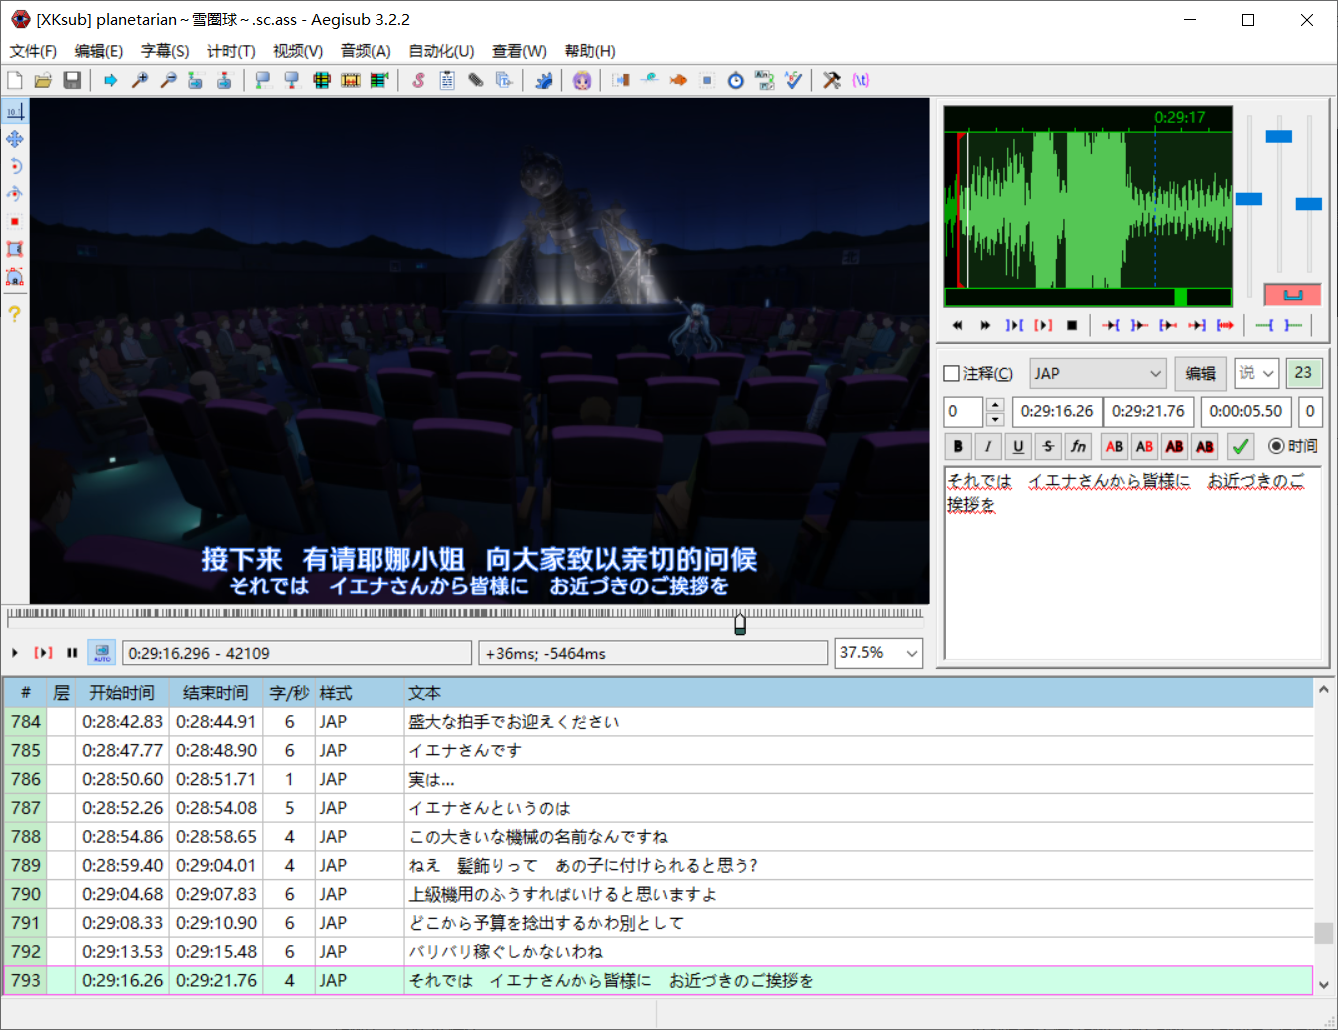1338x1030 pixels.
Task: Toggle the pink audio slider link button
Action: 1292,295
